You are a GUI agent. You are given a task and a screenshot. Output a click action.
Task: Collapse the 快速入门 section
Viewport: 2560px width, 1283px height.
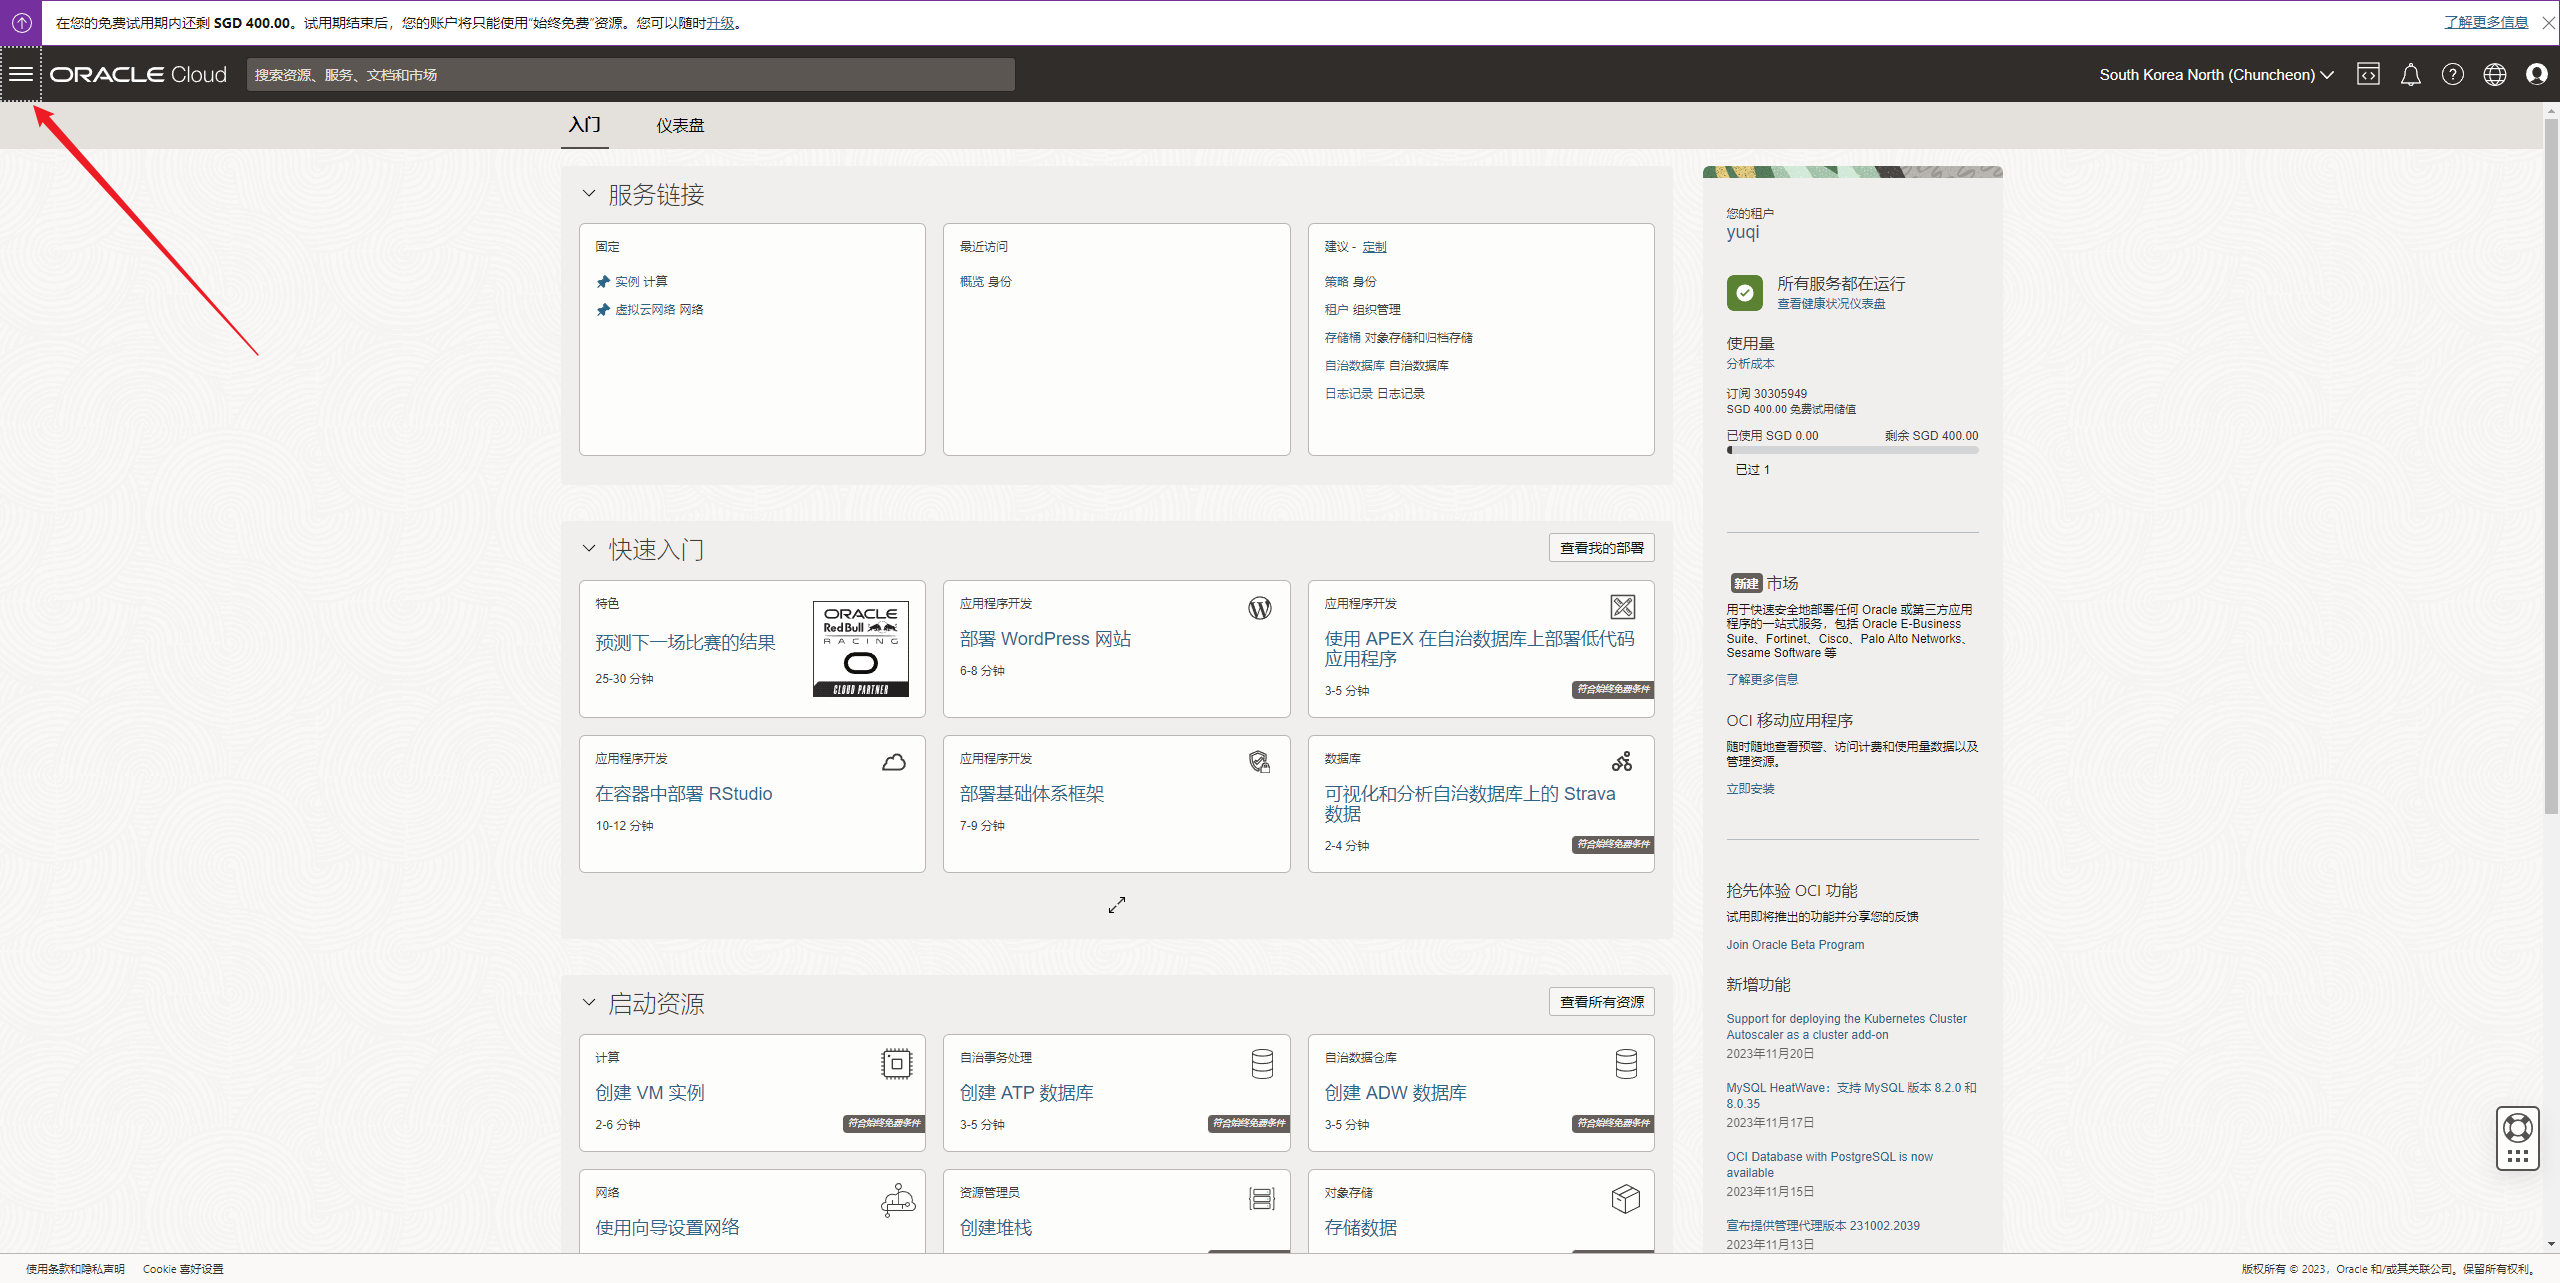(x=589, y=549)
